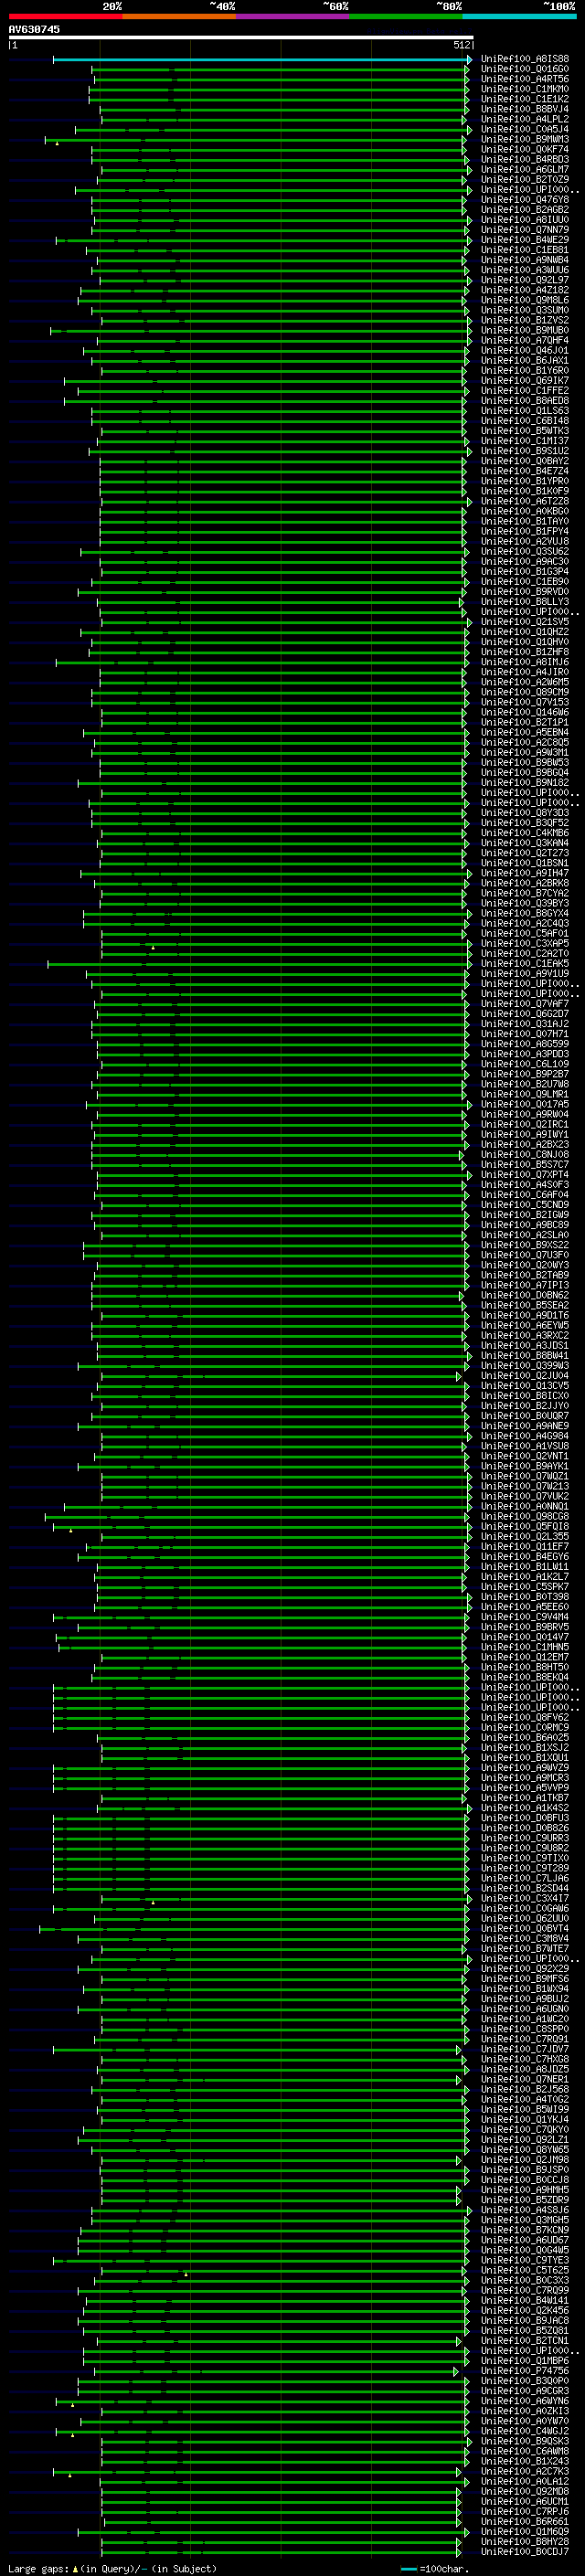Image resolution: width=585 pixels, height=2576 pixels.
Task: Click the UniRef100_A6GLM7 label
Action: [525, 169]
